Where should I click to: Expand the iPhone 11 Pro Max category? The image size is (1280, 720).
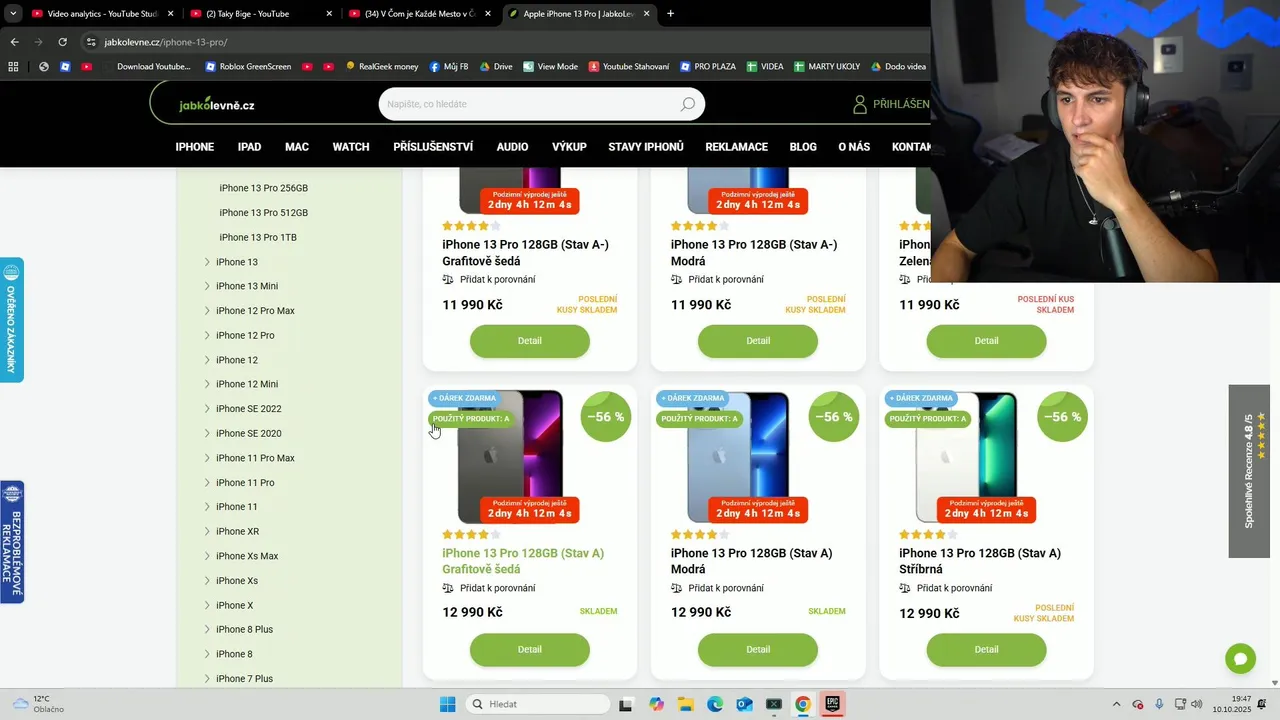click(207, 458)
